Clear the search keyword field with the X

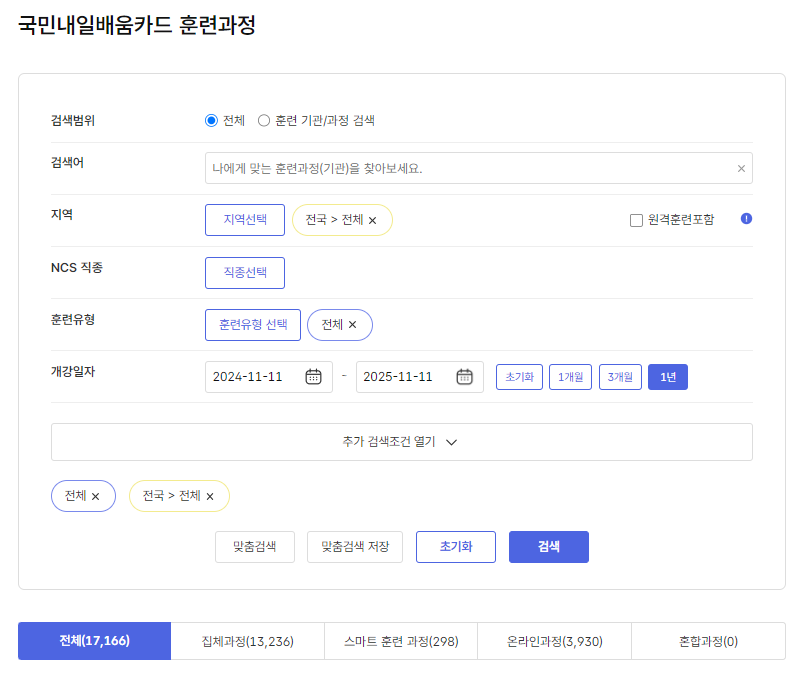pyautogui.click(x=742, y=167)
